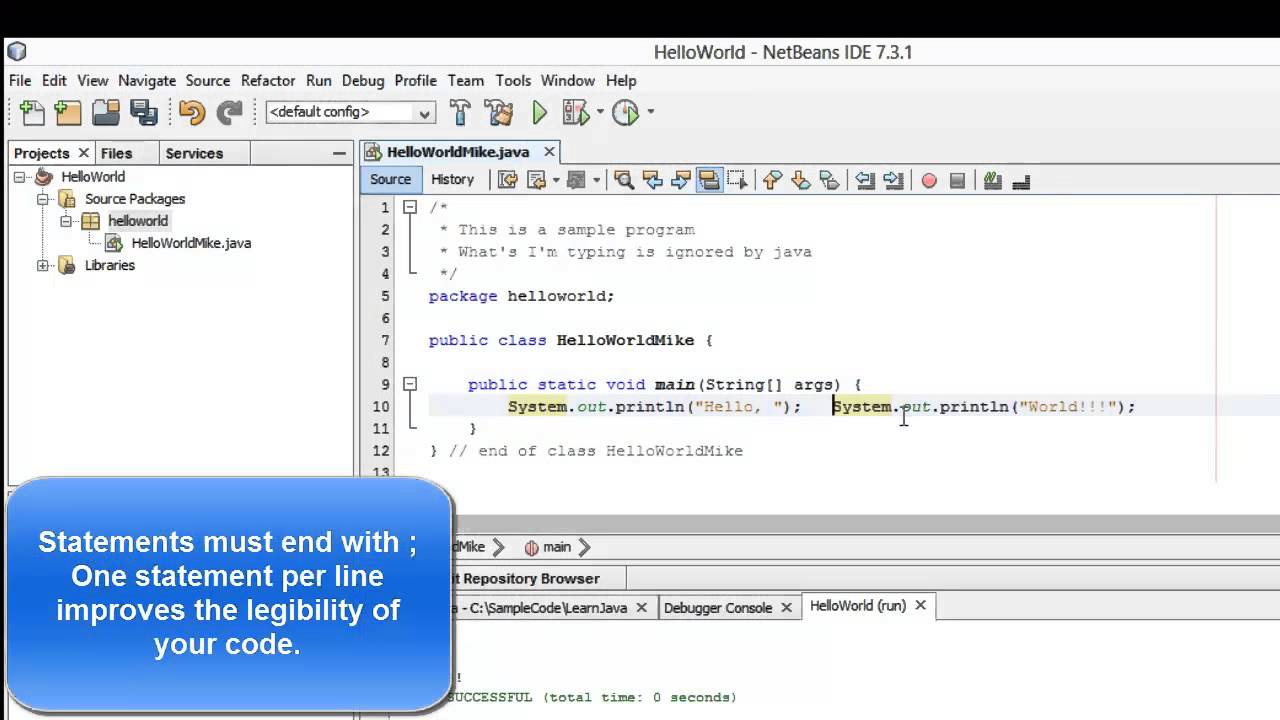Collapse the HelloWorld project tree node

click(20, 177)
